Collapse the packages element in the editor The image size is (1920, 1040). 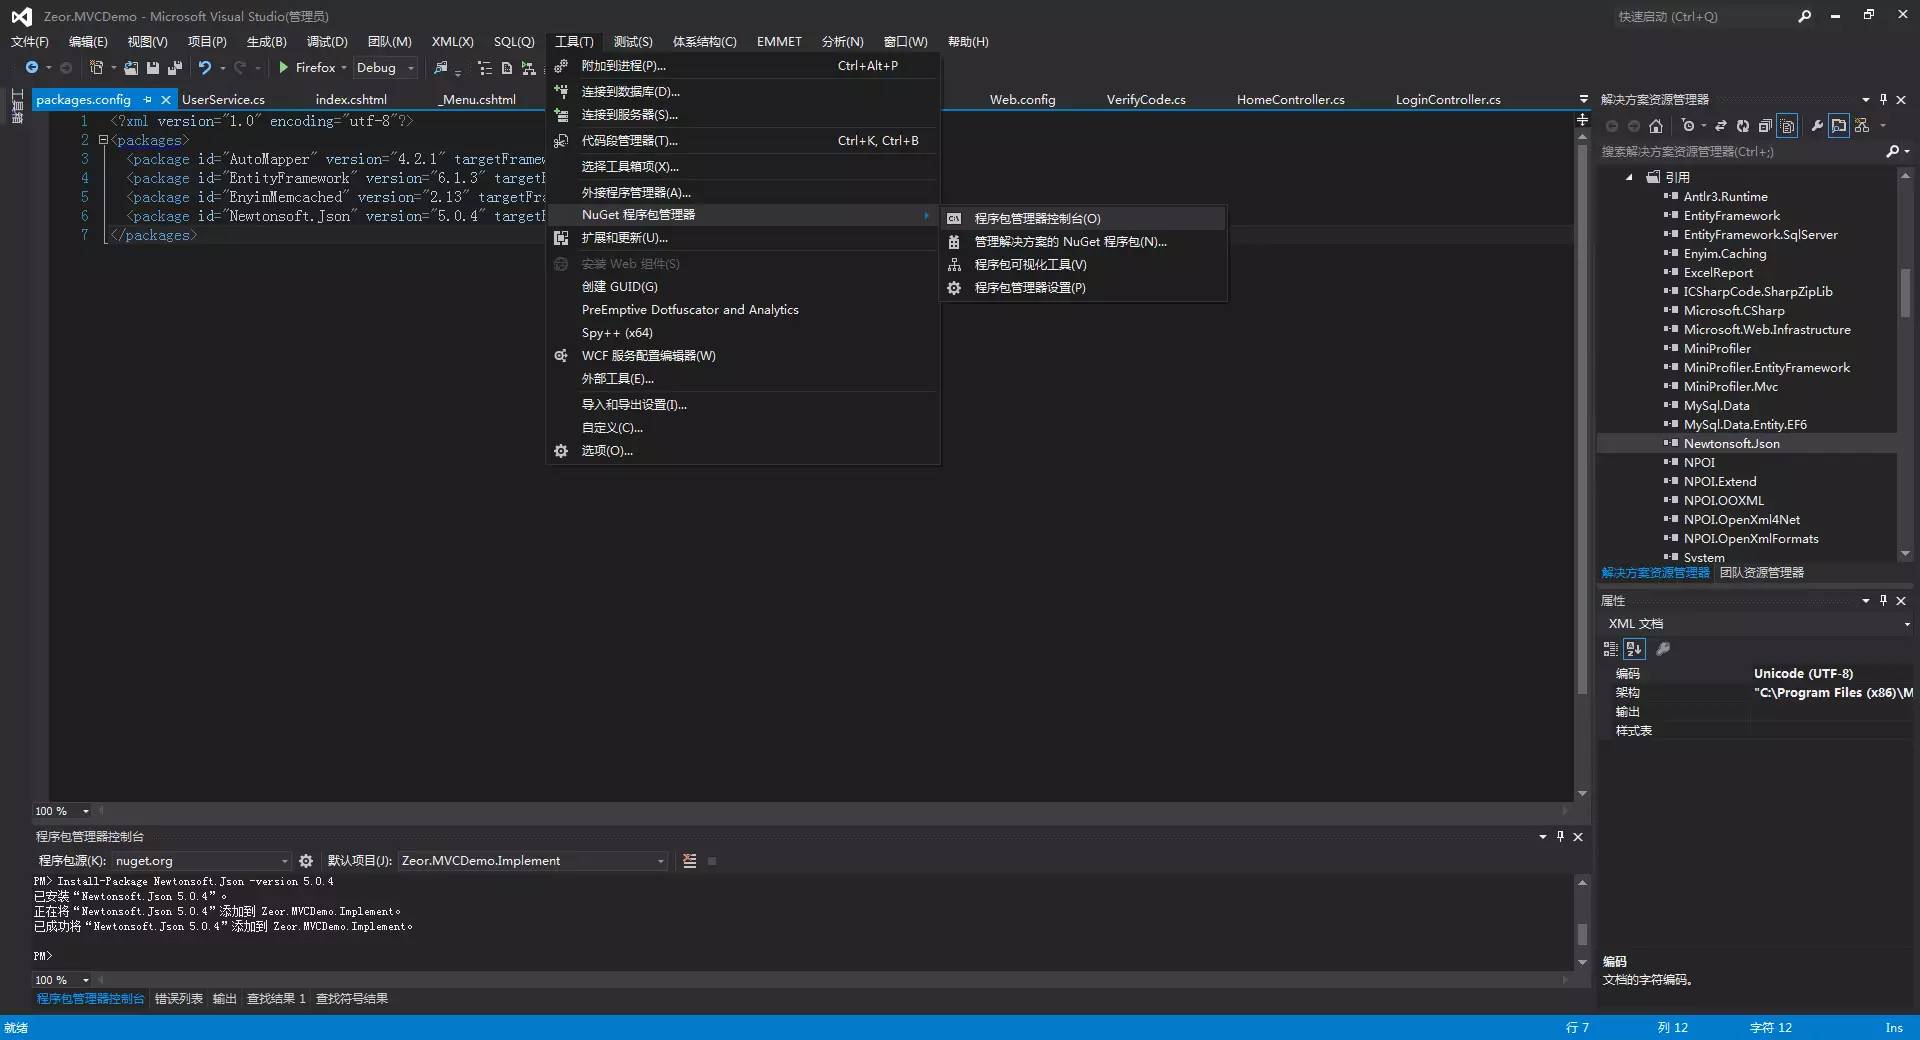tap(103, 140)
